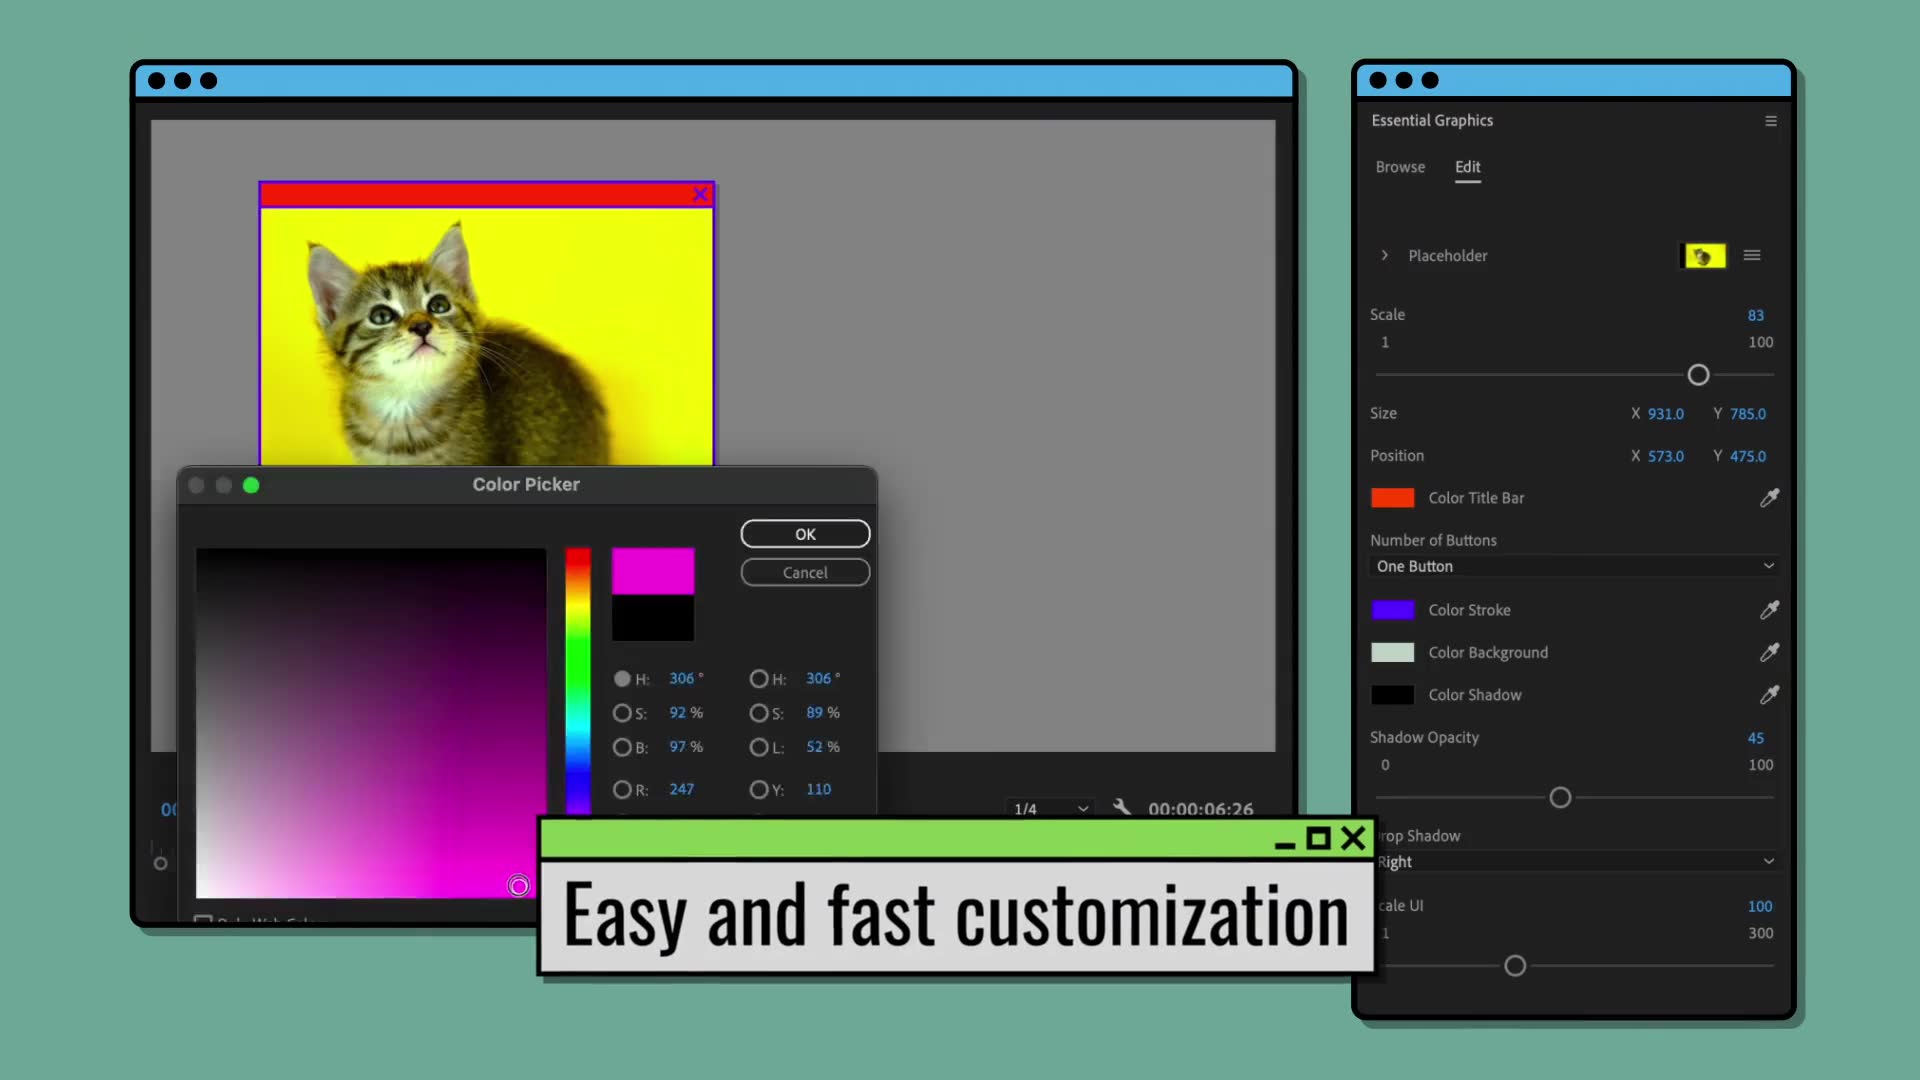This screenshot has width=1920, height=1080.
Task: Expand the Number of Buttons dropdown
Action: pos(1572,566)
